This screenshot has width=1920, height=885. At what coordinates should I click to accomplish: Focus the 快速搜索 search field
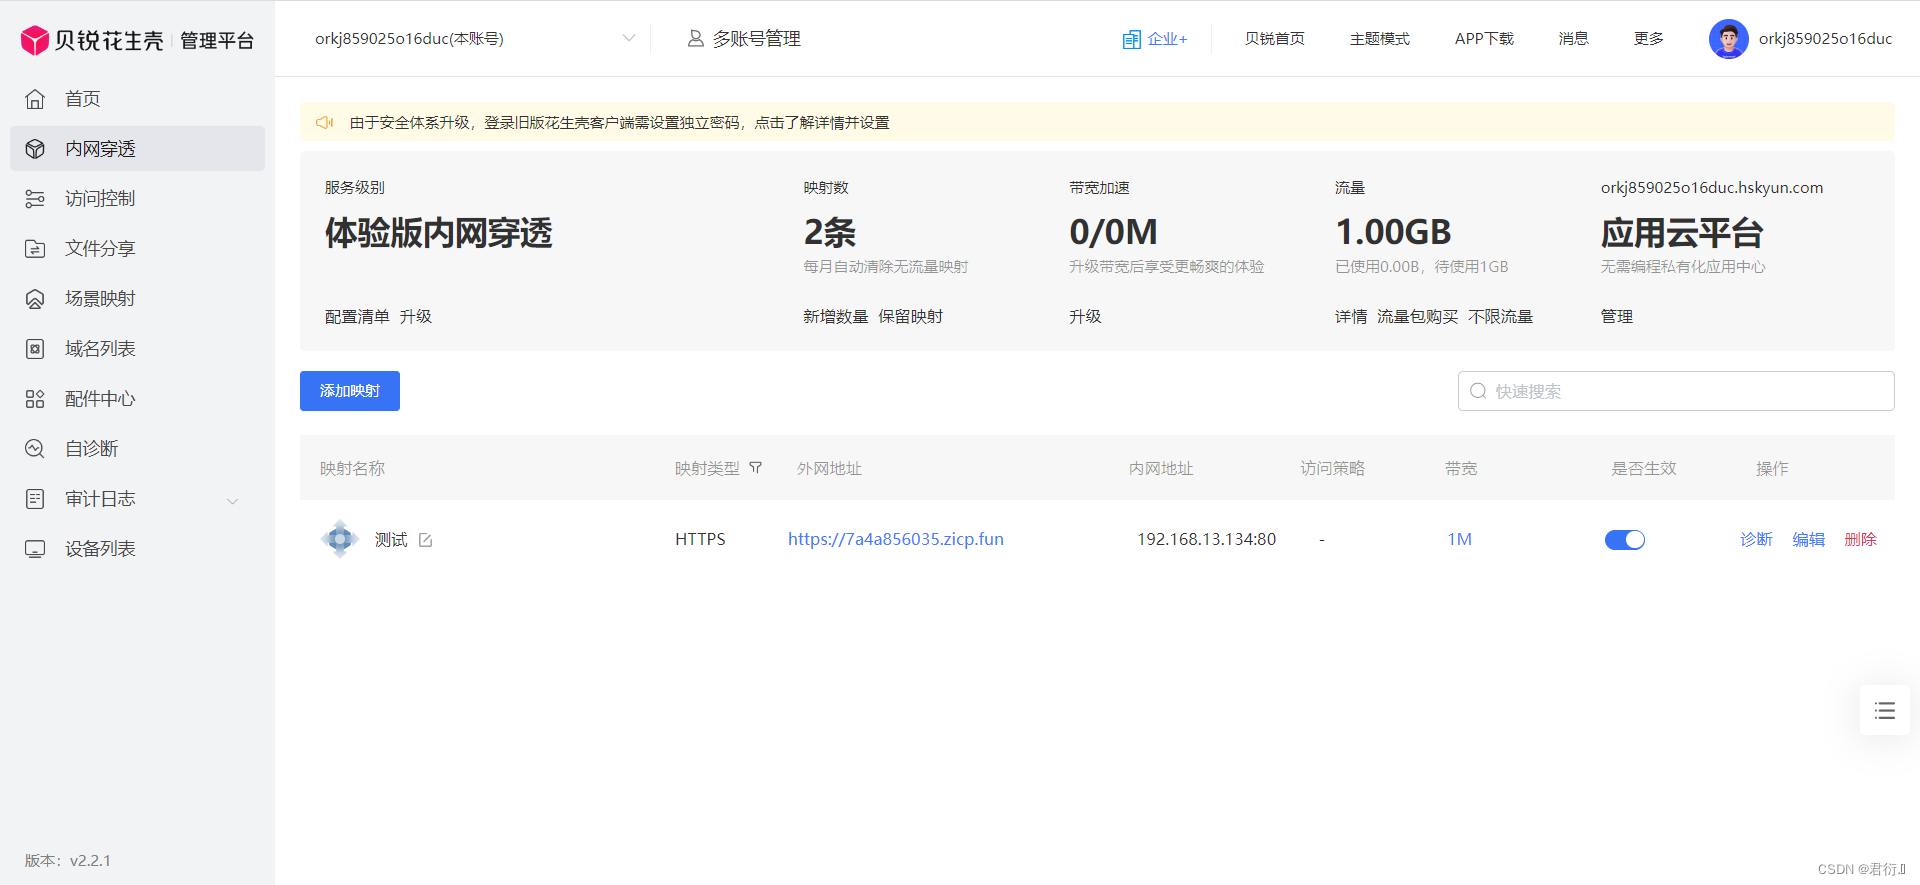point(1676,391)
